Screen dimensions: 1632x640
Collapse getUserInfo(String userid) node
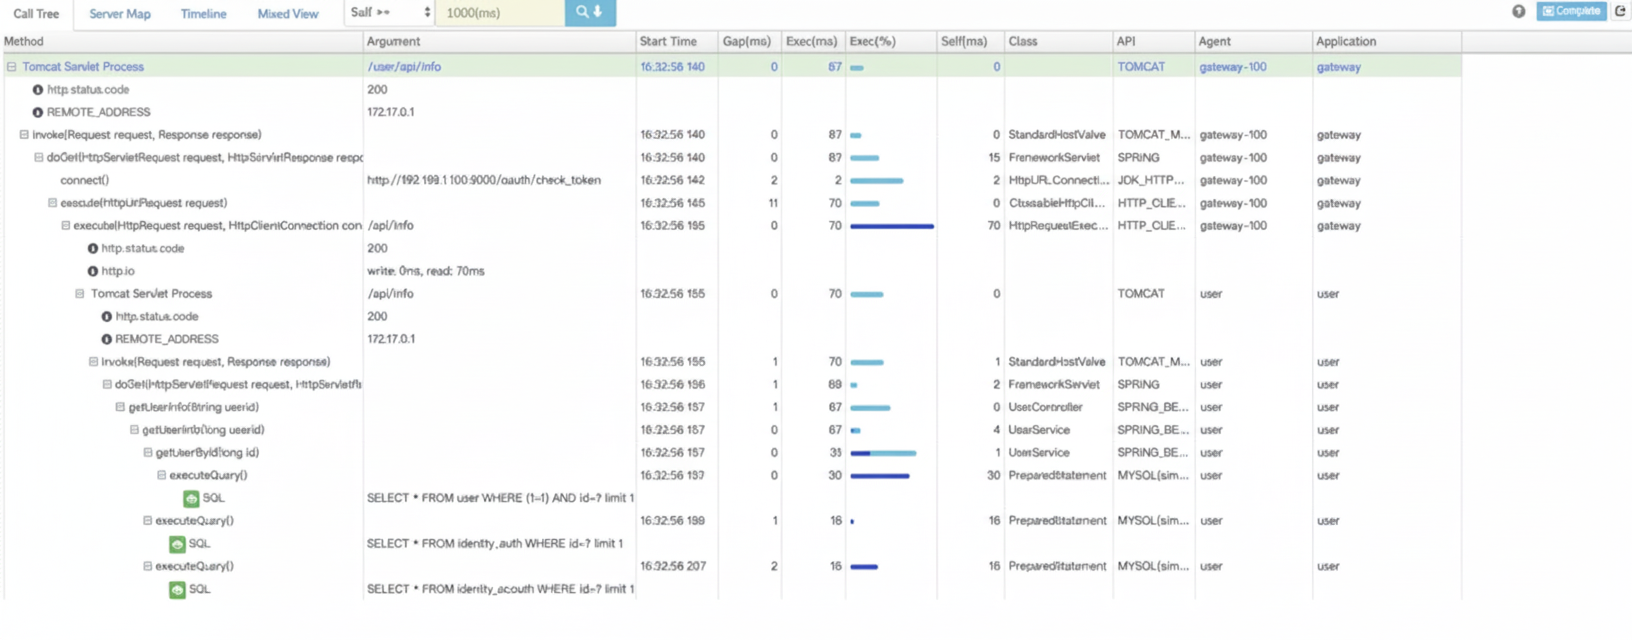(x=120, y=408)
